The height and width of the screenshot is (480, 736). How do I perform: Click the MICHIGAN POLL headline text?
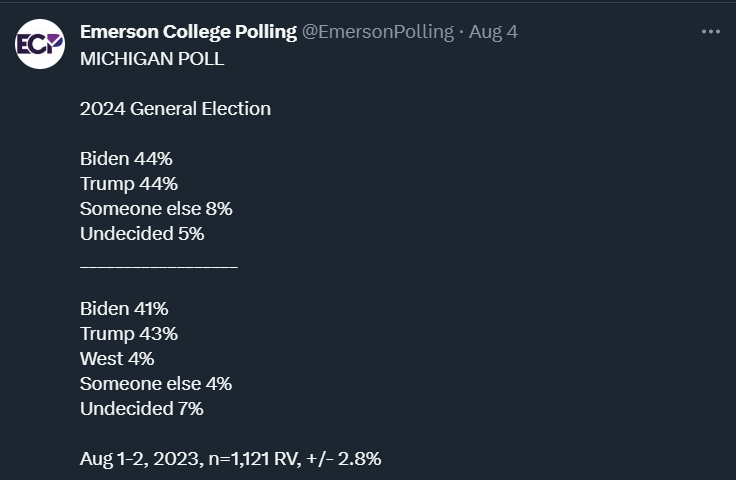click(152, 59)
